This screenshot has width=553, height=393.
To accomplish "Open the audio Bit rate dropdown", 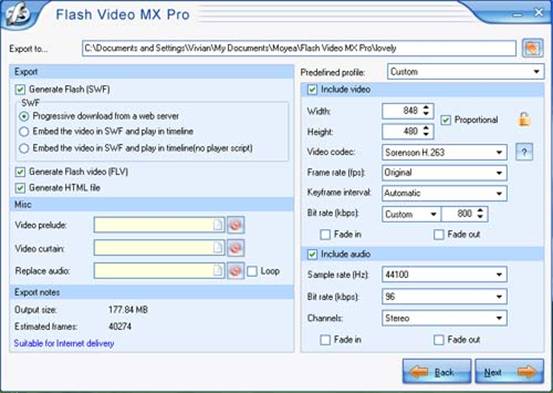I will [x=444, y=296].
